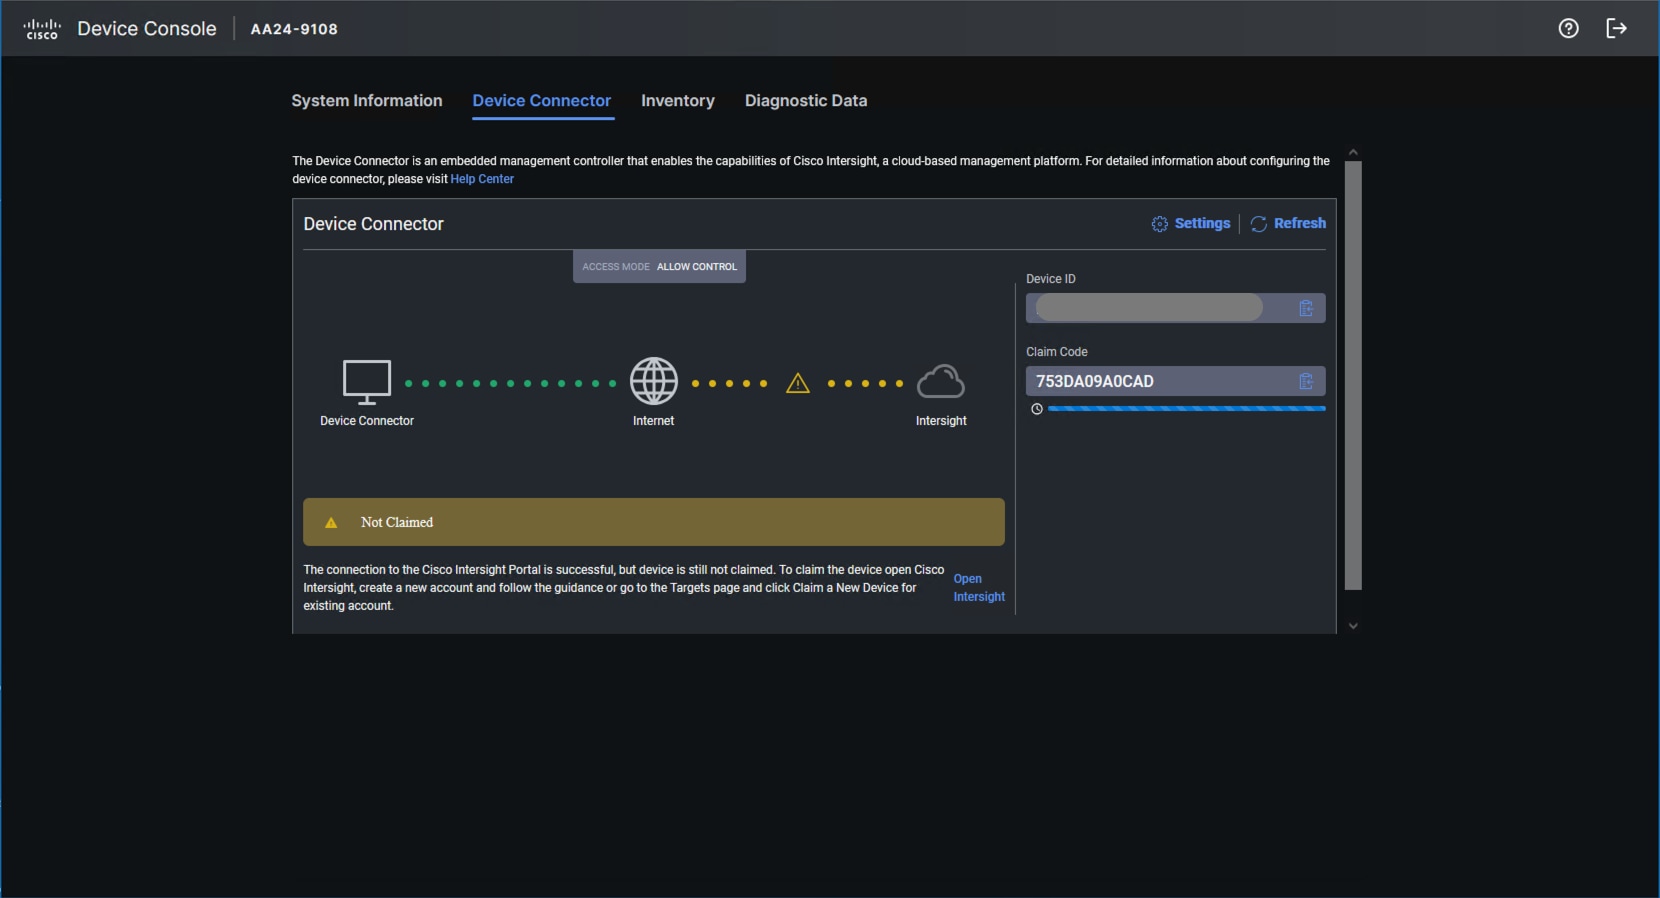Viewport: 1660px width, 898px height.
Task: Click the Not Claimed warning icon
Action: tap(331, 523)
